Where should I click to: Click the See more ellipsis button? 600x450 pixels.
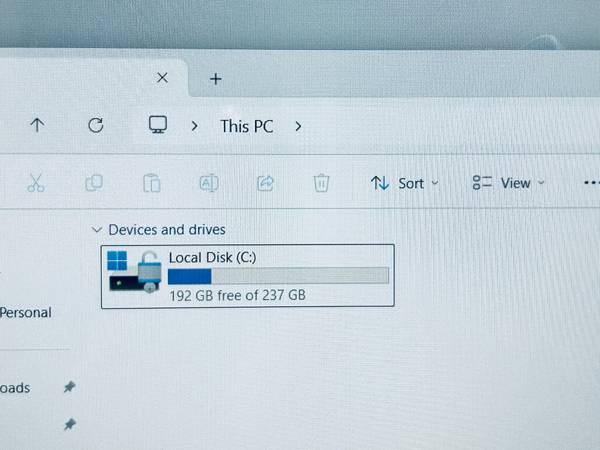pos(592,183)
